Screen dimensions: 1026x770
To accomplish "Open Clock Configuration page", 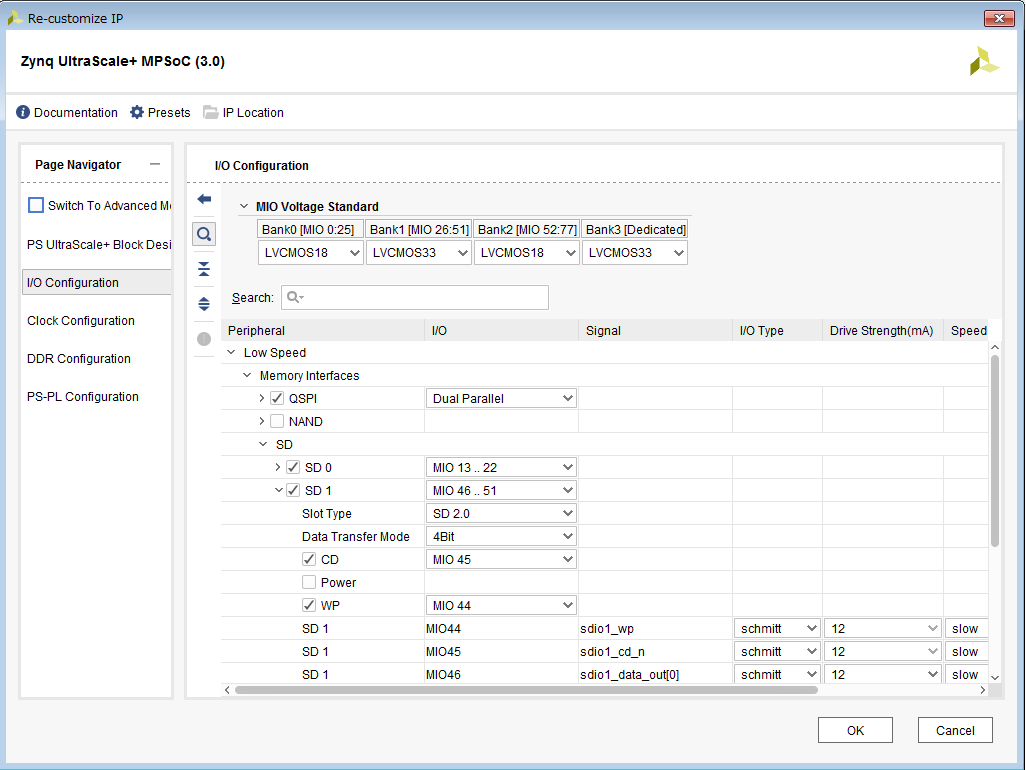I will (x=80, y=321).
